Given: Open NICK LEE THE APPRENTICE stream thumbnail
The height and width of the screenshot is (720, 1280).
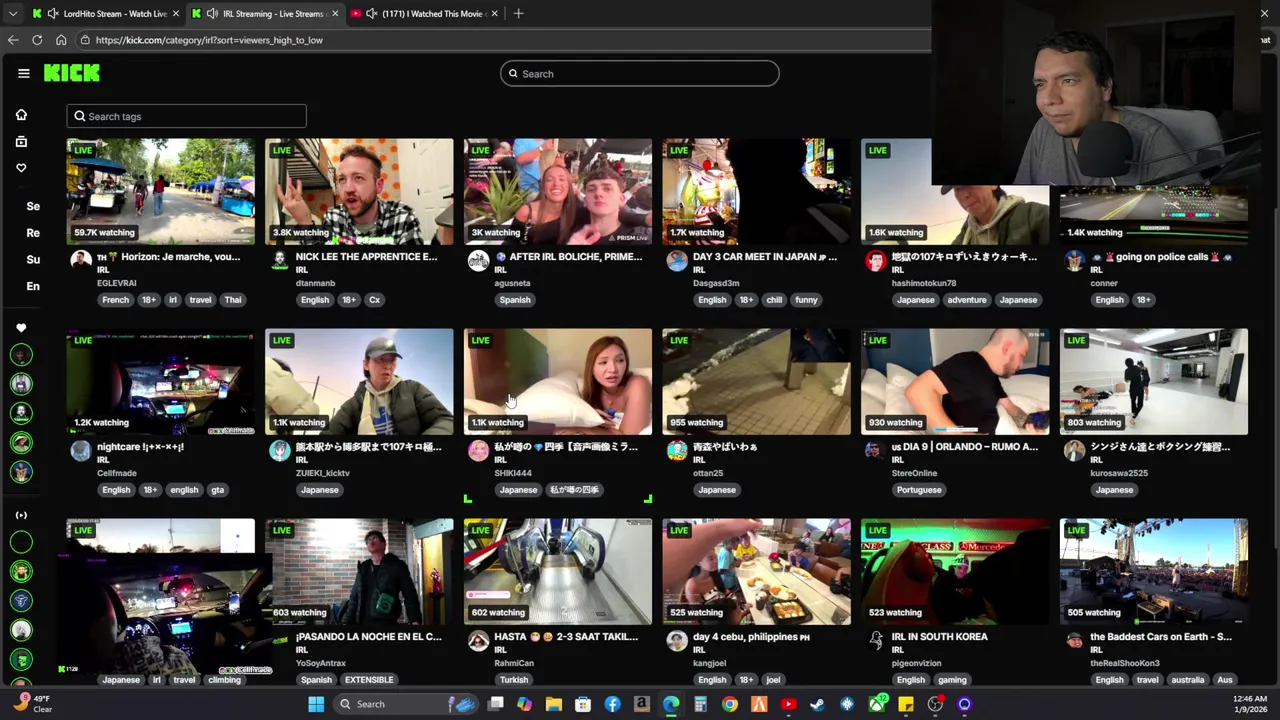Looking at the screenshot, I should point(359,191).
